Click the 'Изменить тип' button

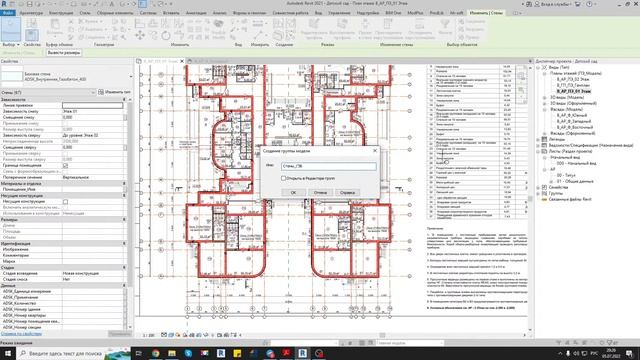pyautogui.click(x=114, y=92)
